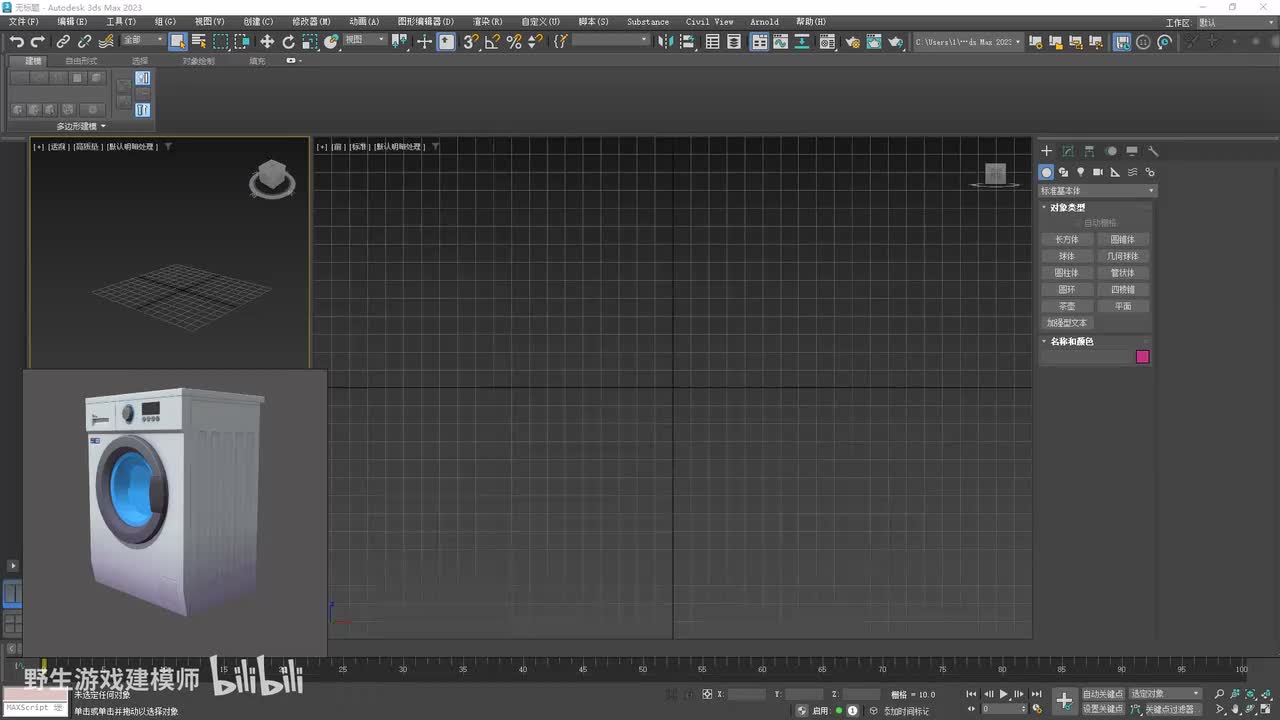
Task: Toggle Auto Key mode (自动关键点)
Action: [1102, 694]
